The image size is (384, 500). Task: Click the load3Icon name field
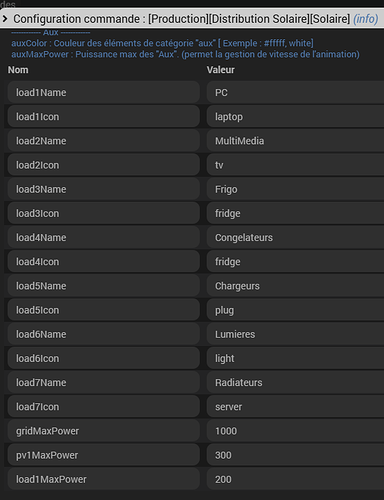(x=104, y=213)
